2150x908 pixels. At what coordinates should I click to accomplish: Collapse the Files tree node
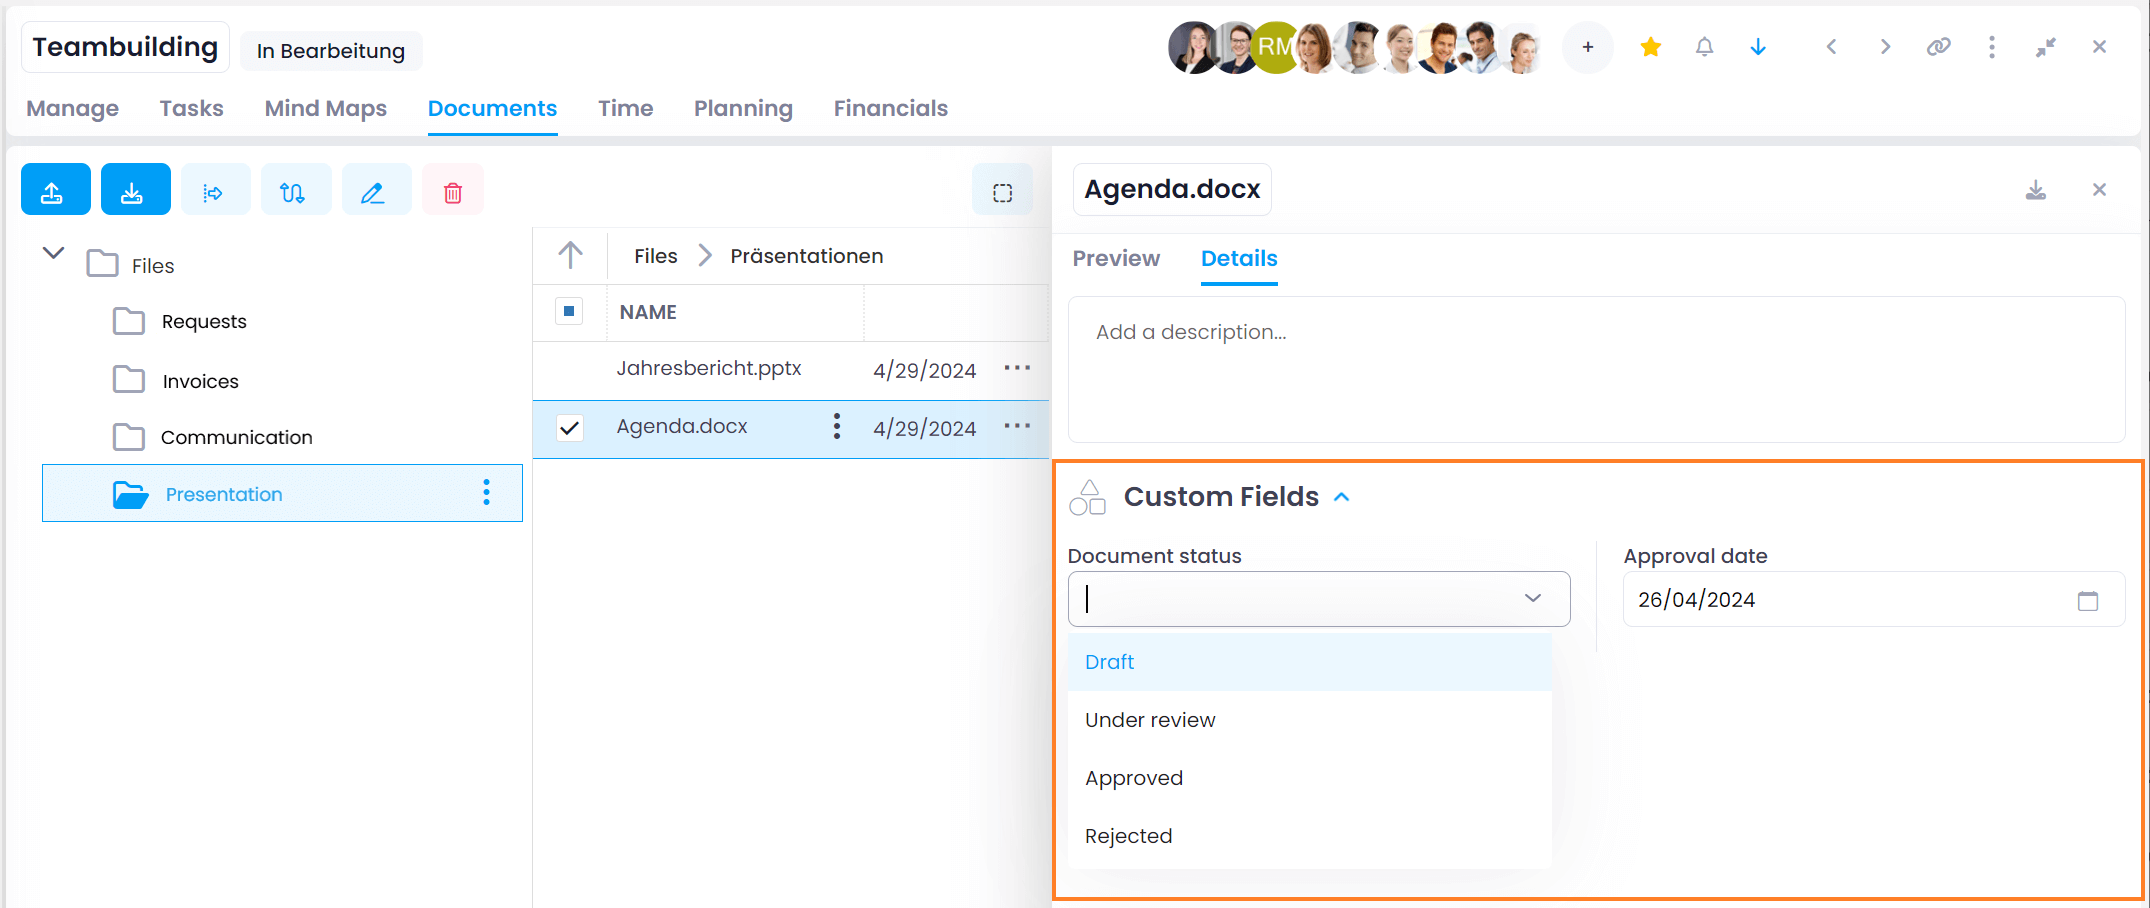click(54, 253)
